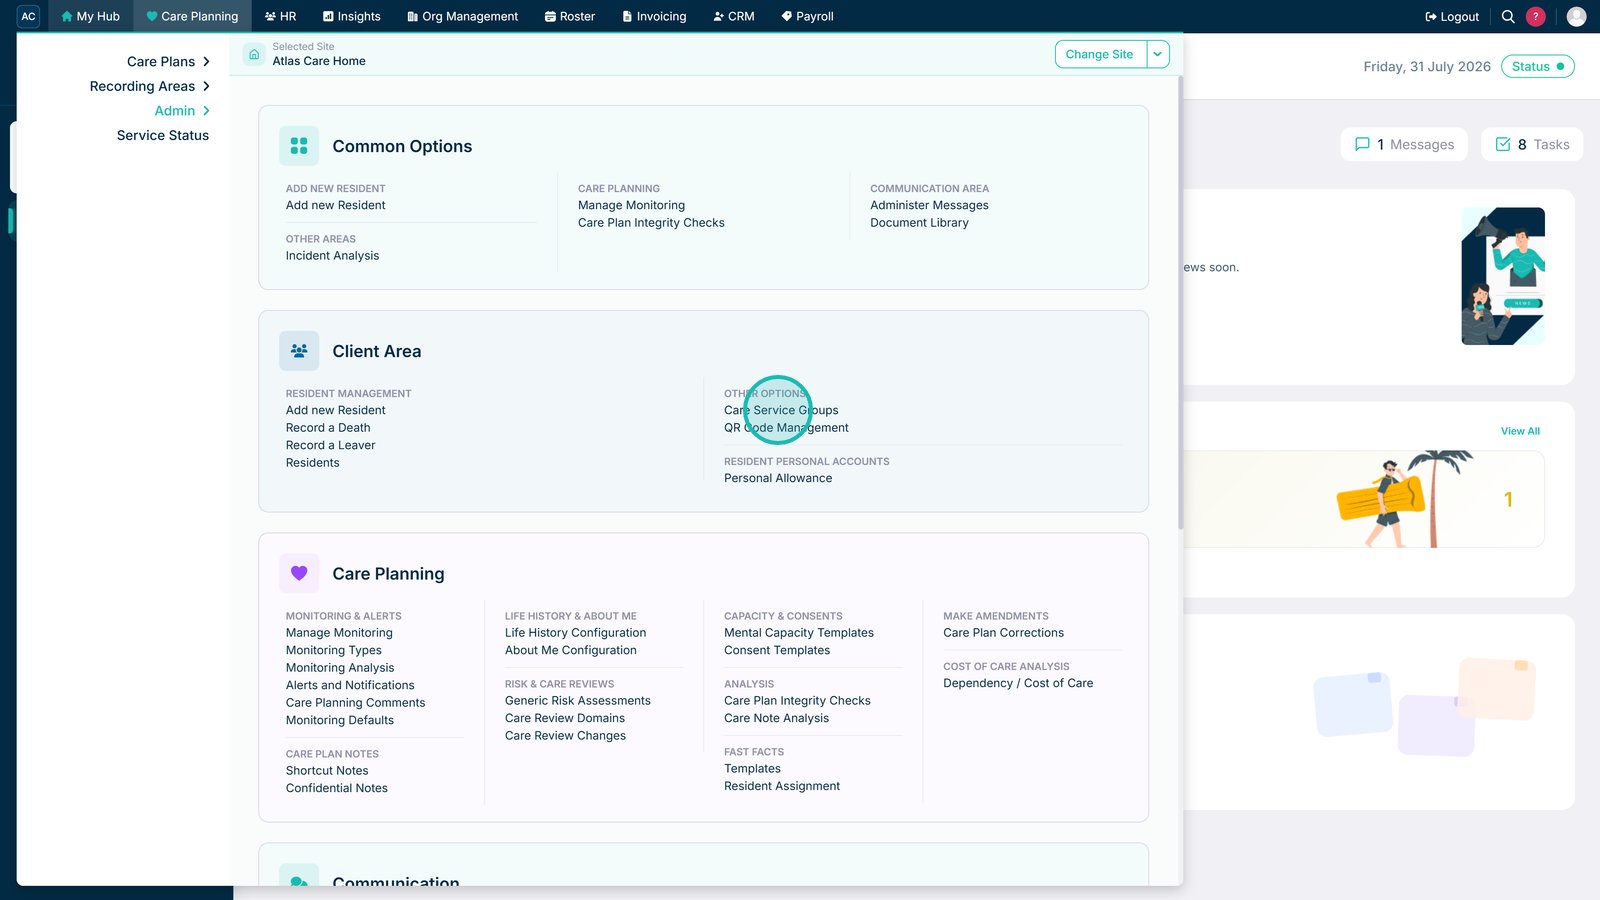Open Shortcut Notes link
Screen dimensions: 1600x900
click(327, 771)
